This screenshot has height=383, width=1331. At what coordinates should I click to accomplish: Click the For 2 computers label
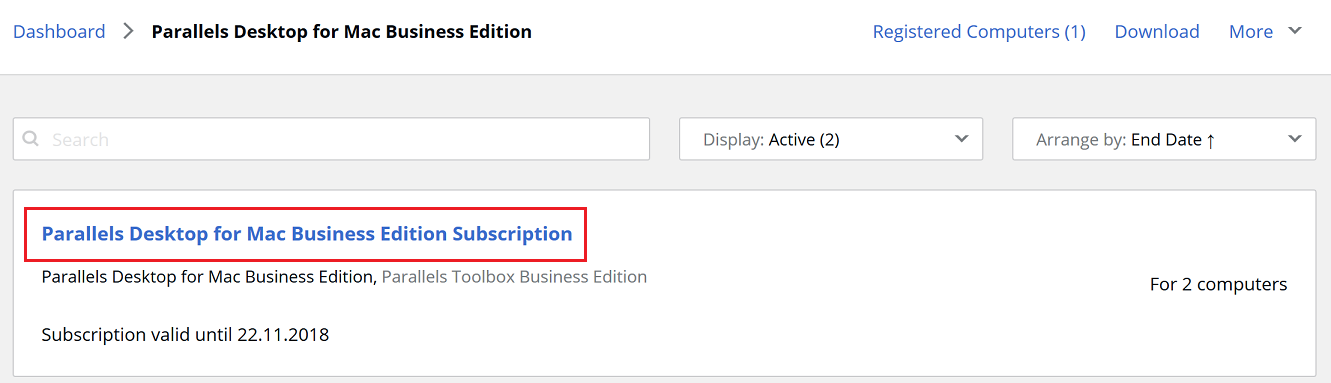[1218, 284]
